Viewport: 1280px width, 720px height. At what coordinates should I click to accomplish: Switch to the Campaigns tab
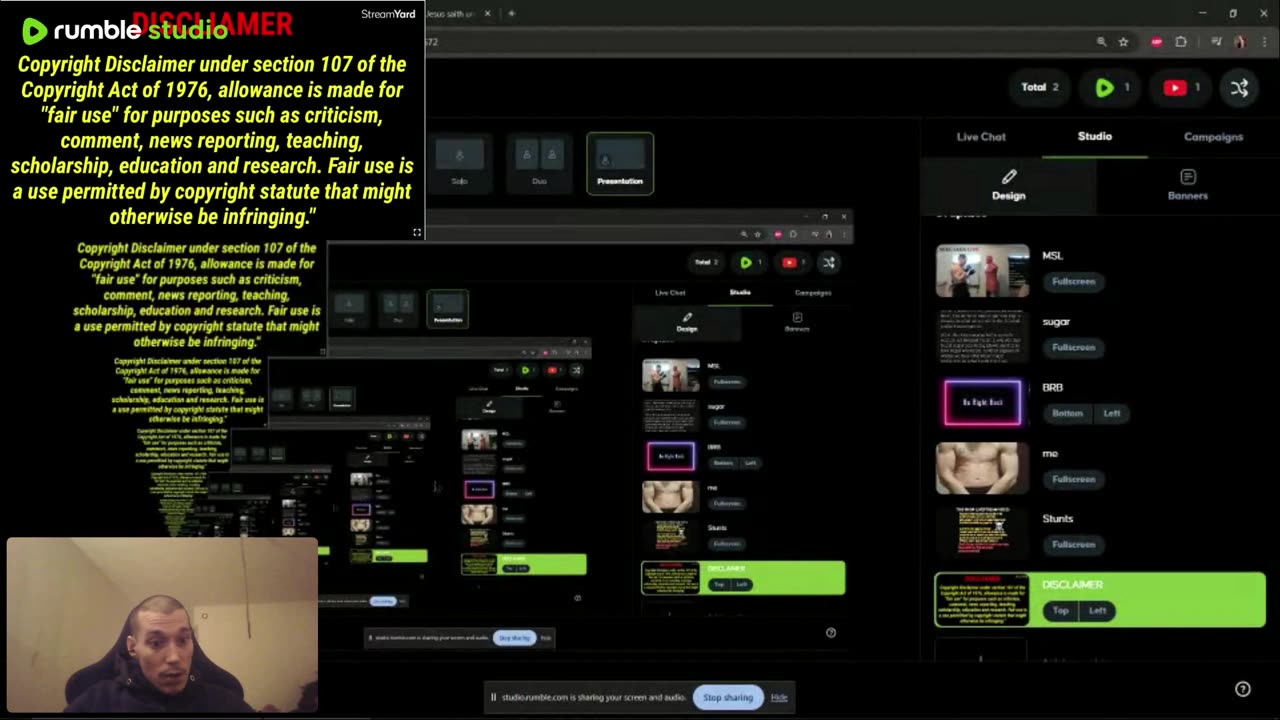coord(1213,137)
